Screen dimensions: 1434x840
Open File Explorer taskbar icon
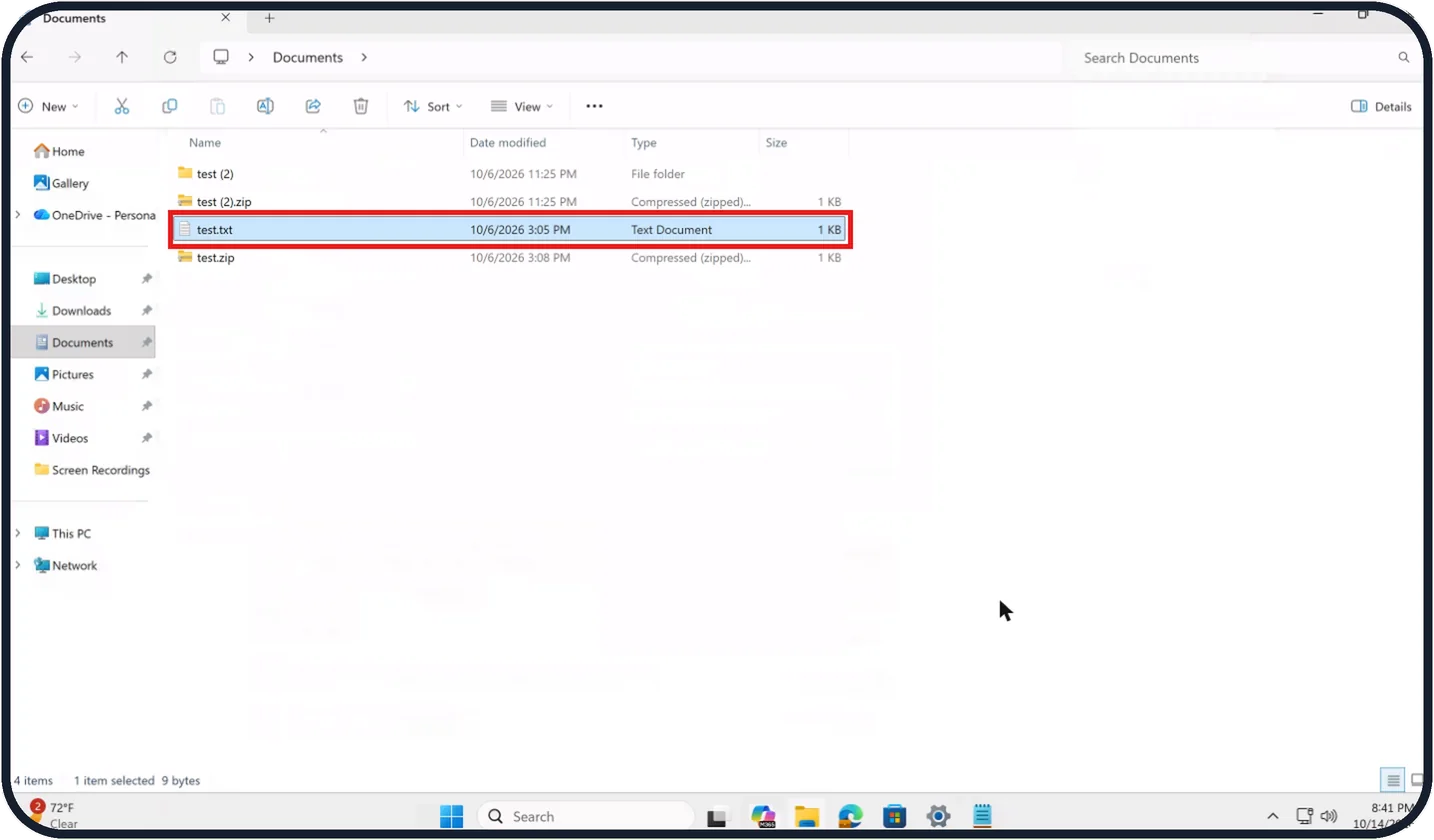click(x=807, y=816)
